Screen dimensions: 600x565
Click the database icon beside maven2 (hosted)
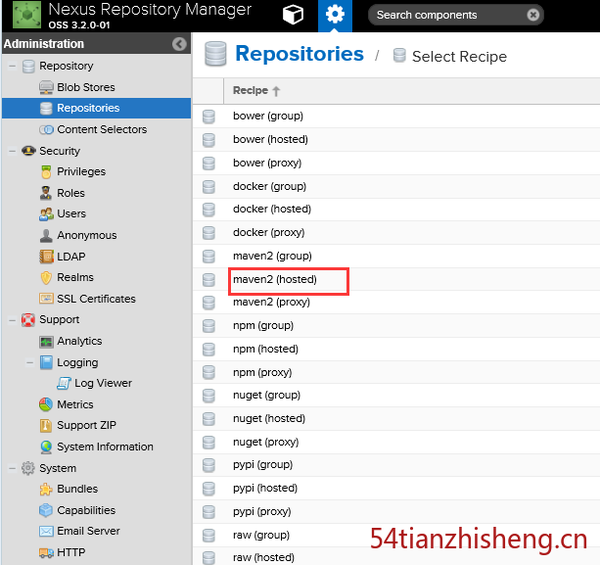[x=209, y=280]
